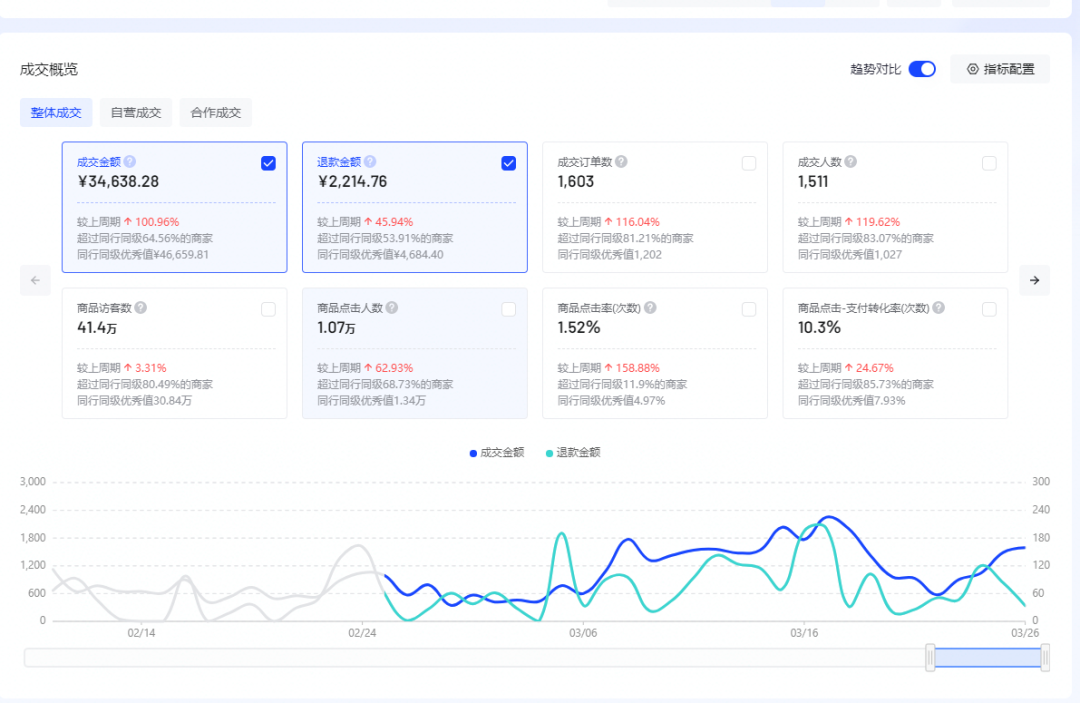This screenshot has width=1080, height=703.
Task: Toggle 退款金额 series in chart legend
Action: (x=573, y=452)
